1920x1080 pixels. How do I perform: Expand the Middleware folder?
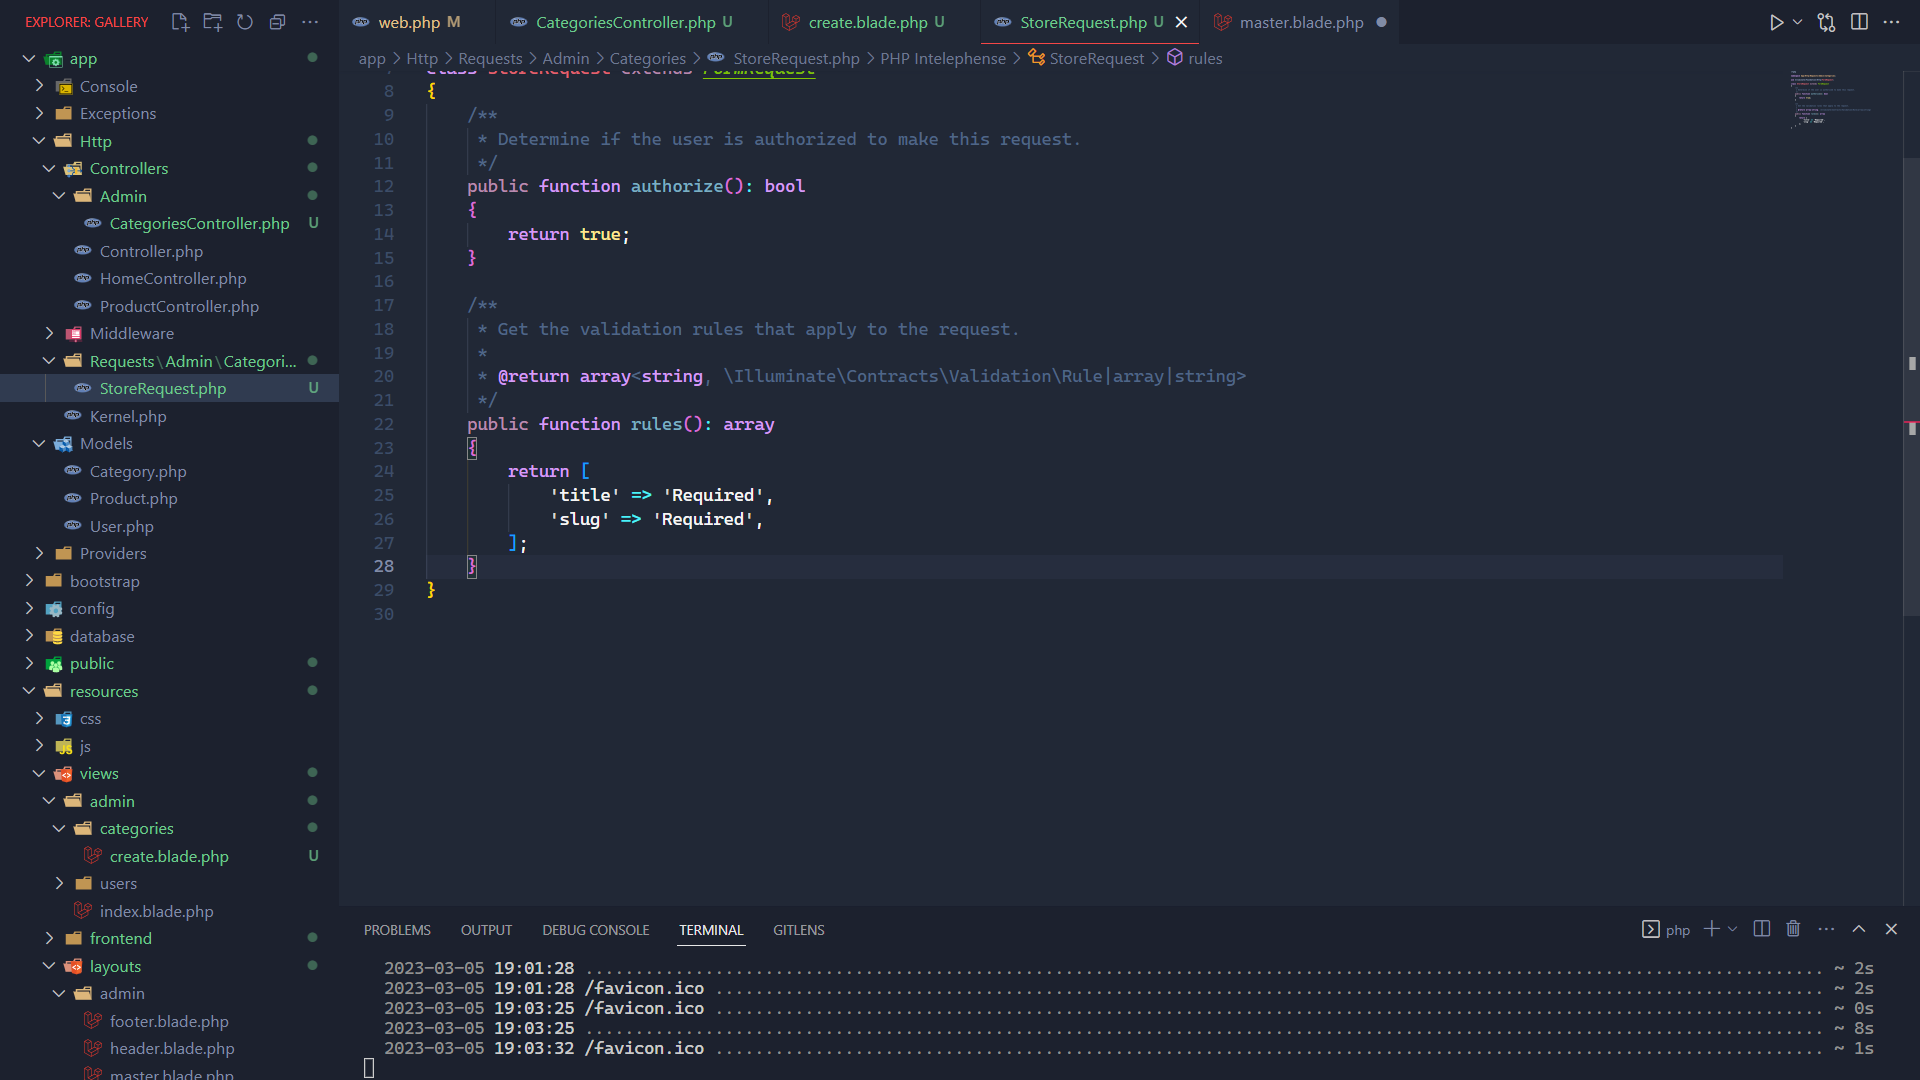(x=49, y=333)
